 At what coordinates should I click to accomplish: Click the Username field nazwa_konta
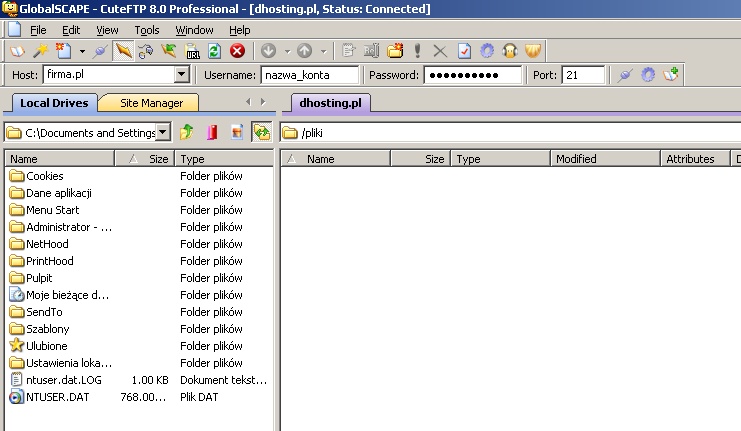[x=310, y=75]
